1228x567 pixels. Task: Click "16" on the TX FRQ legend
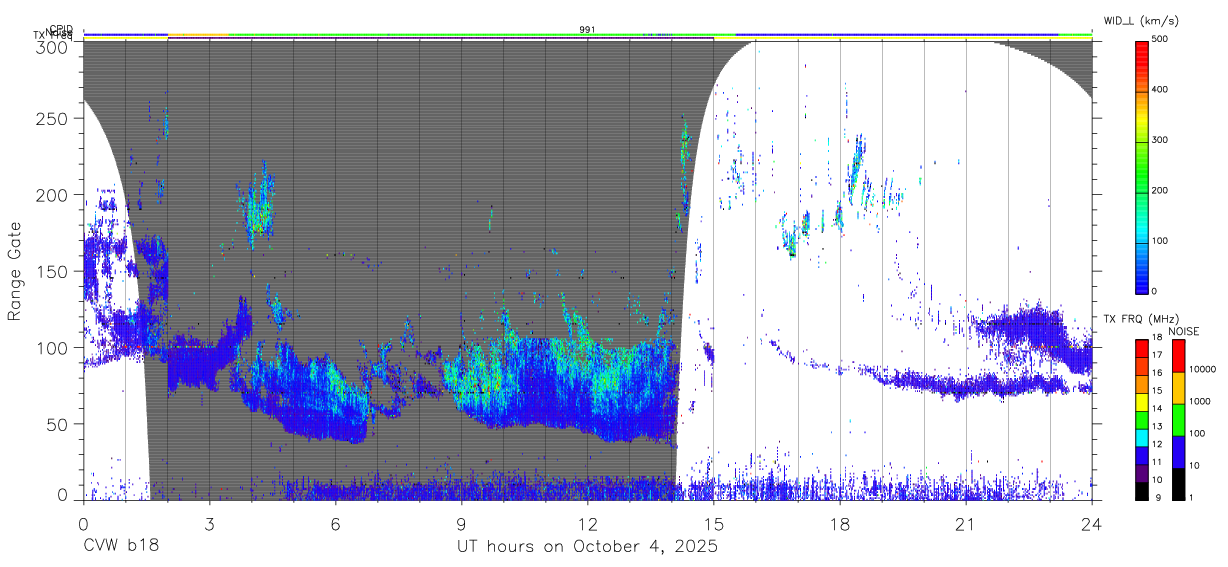(1156, 372)
